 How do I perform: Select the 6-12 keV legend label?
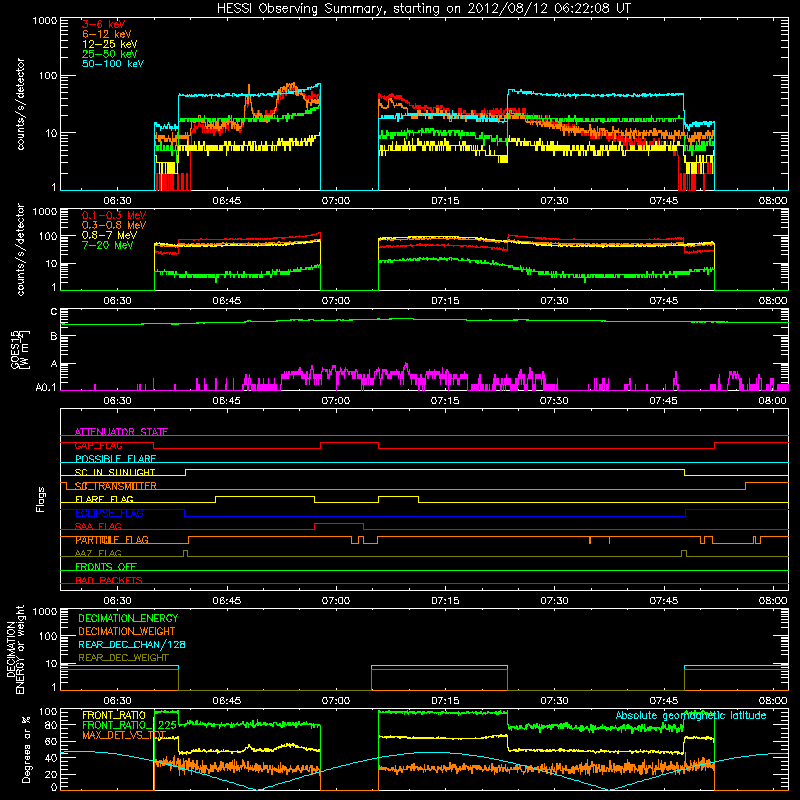point(106,34)
